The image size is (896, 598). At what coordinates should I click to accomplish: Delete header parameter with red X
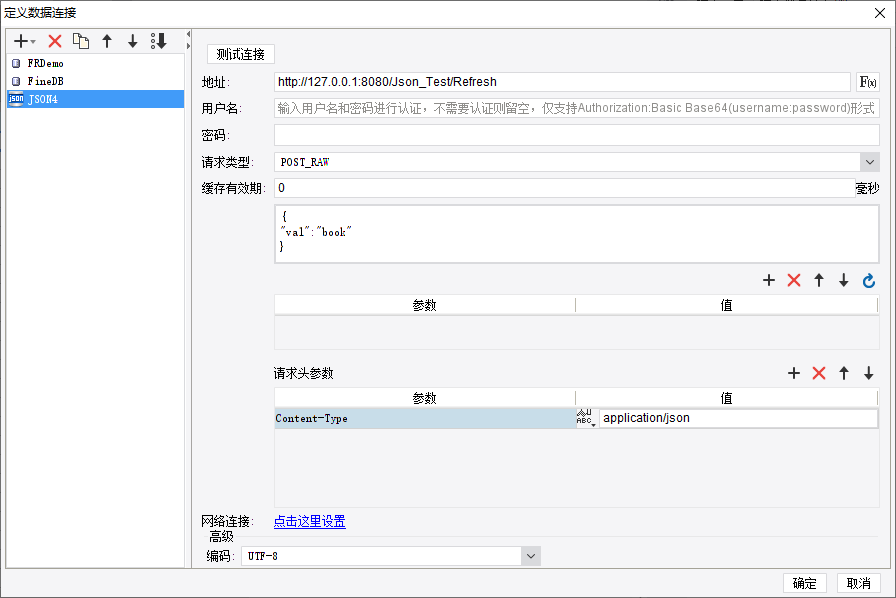click(819, 373)
